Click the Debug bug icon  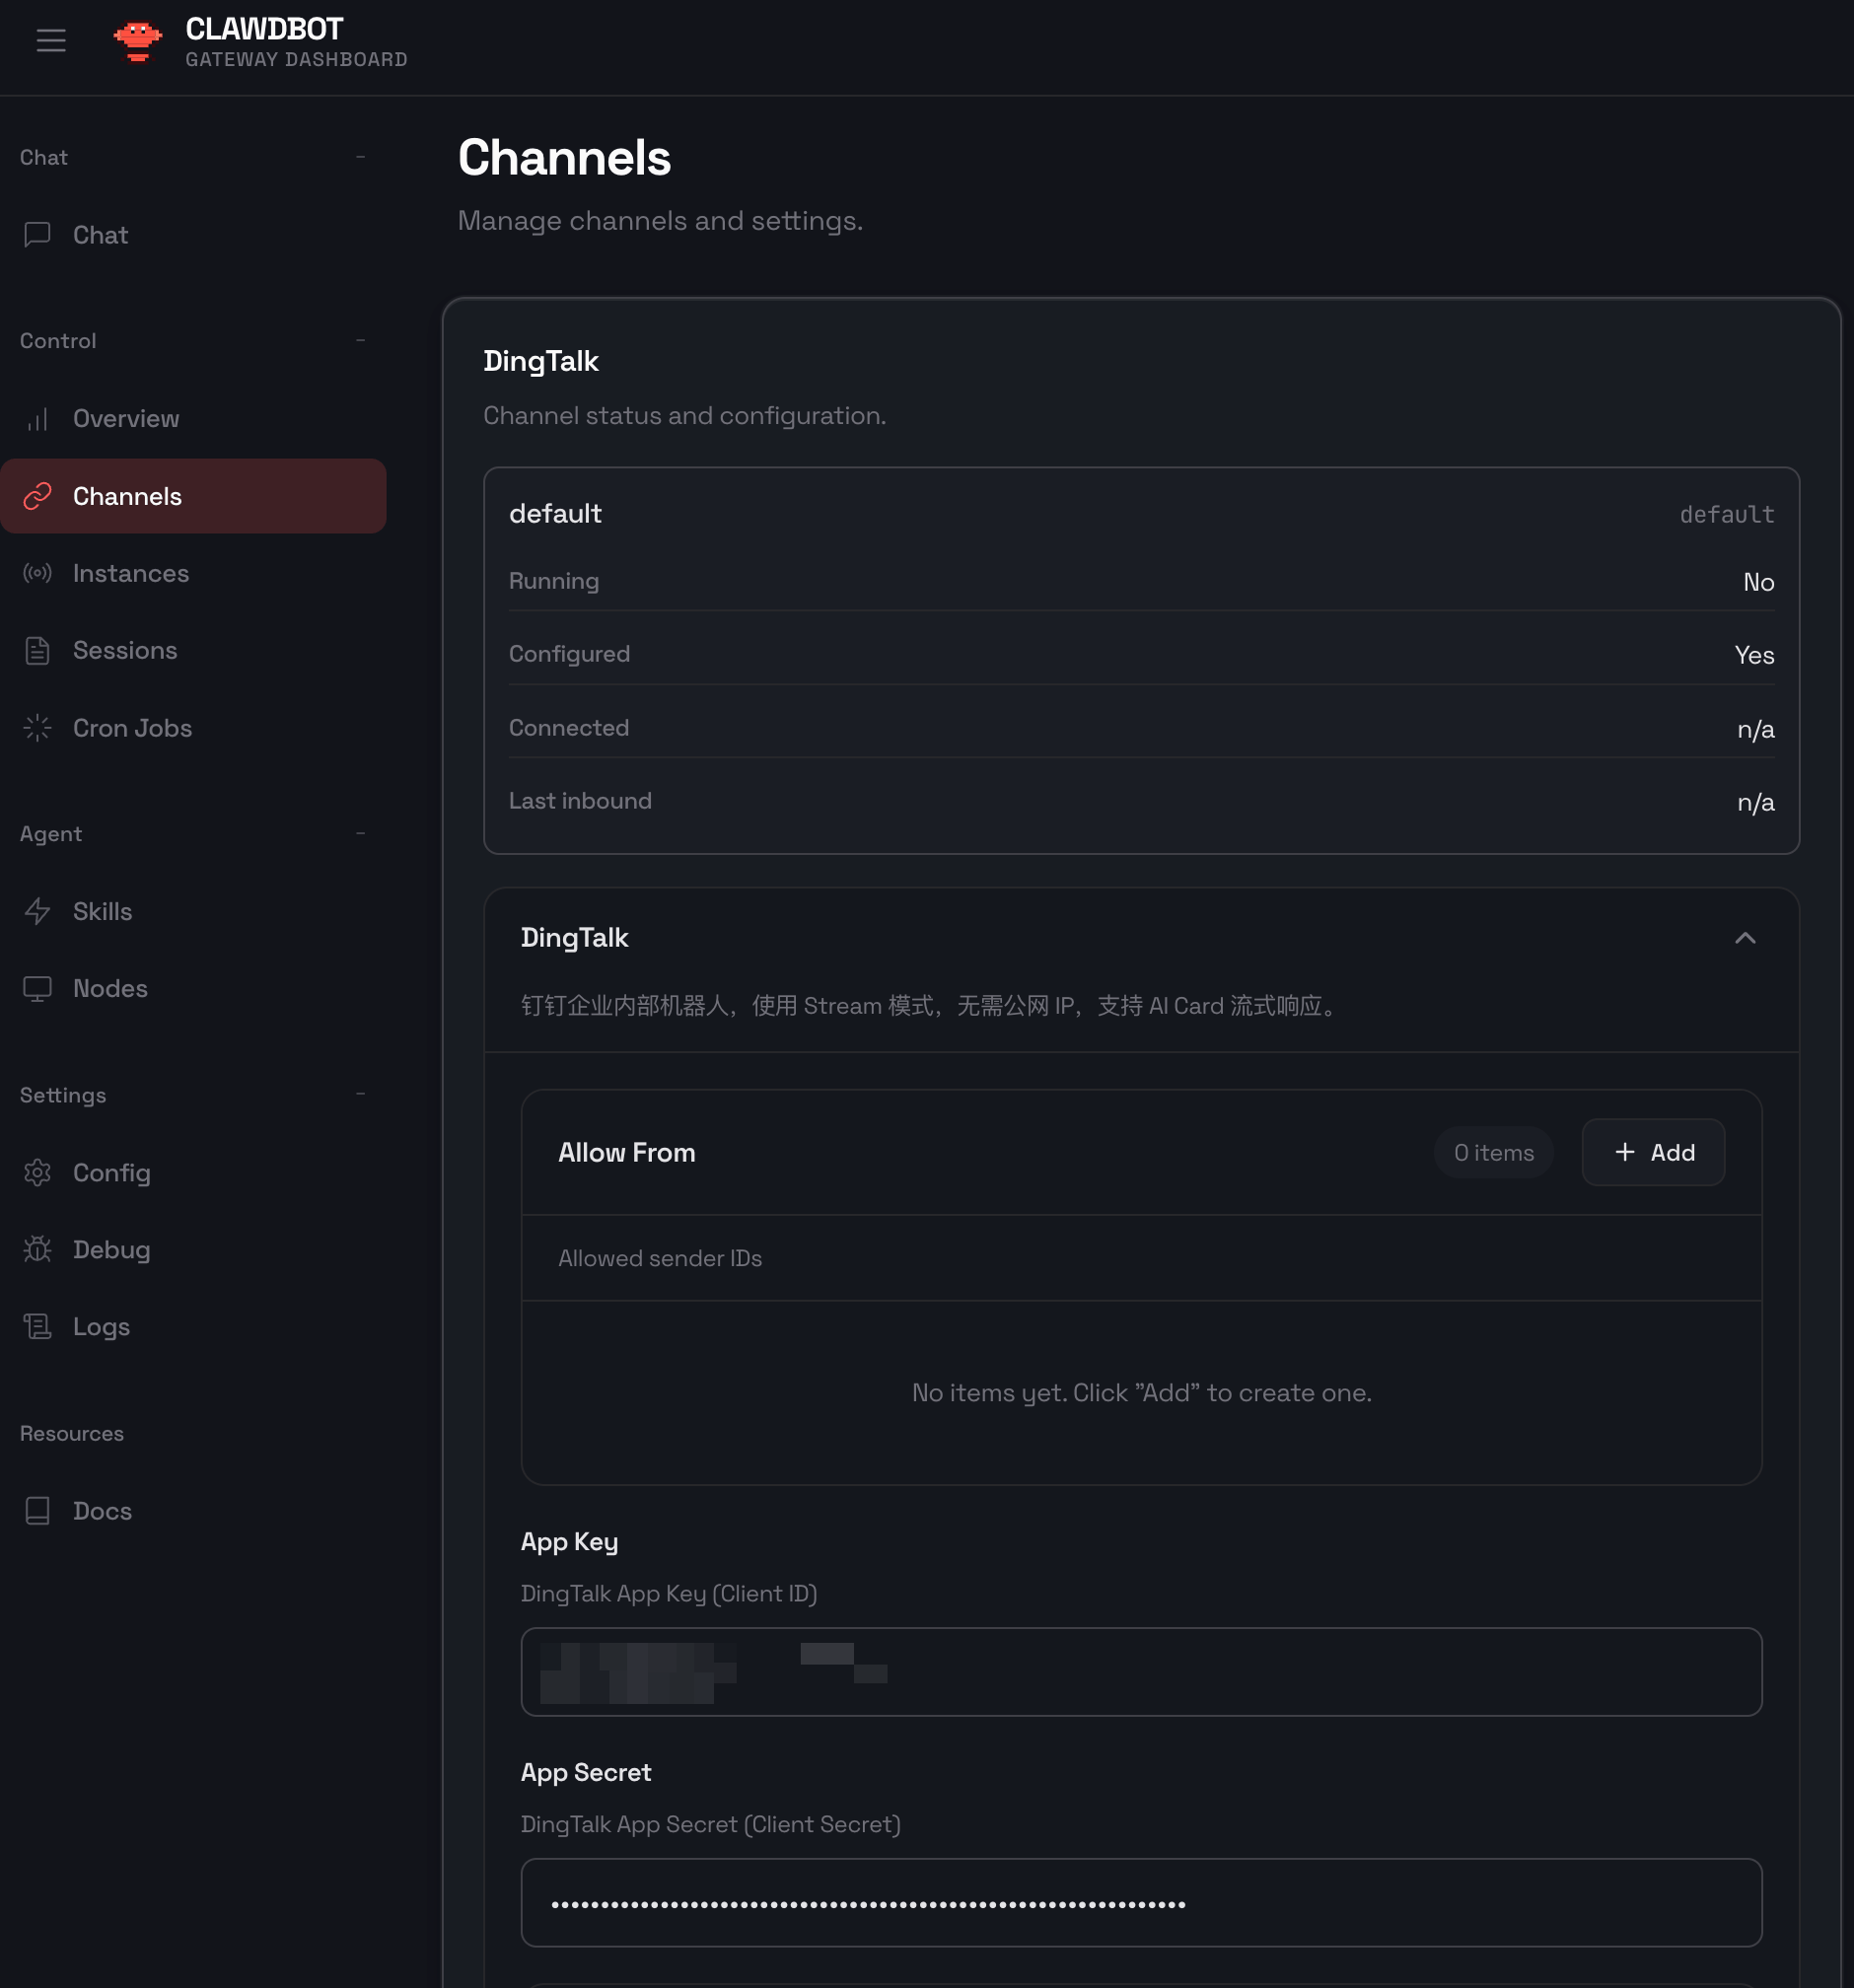click(x=37, y=1249)
